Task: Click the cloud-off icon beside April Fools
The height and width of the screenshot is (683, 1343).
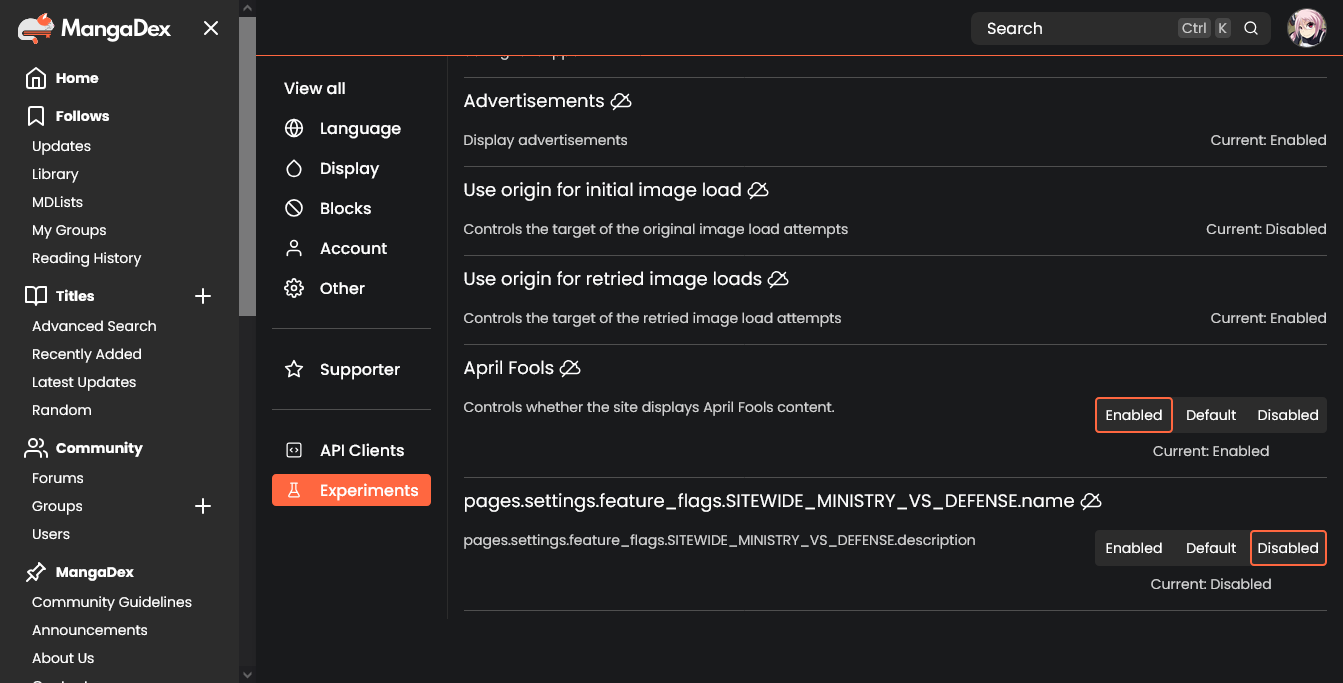Action: (x=570, y=368)
